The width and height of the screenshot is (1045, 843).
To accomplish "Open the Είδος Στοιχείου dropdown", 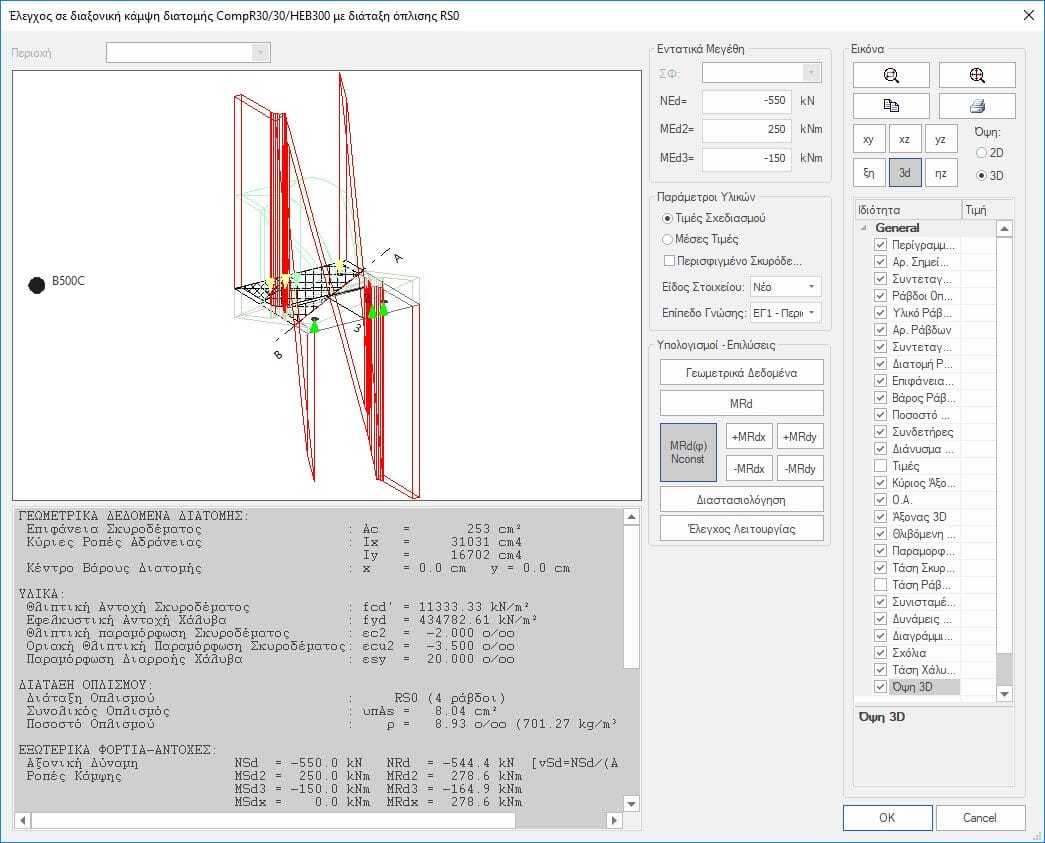I will [785, 287].
